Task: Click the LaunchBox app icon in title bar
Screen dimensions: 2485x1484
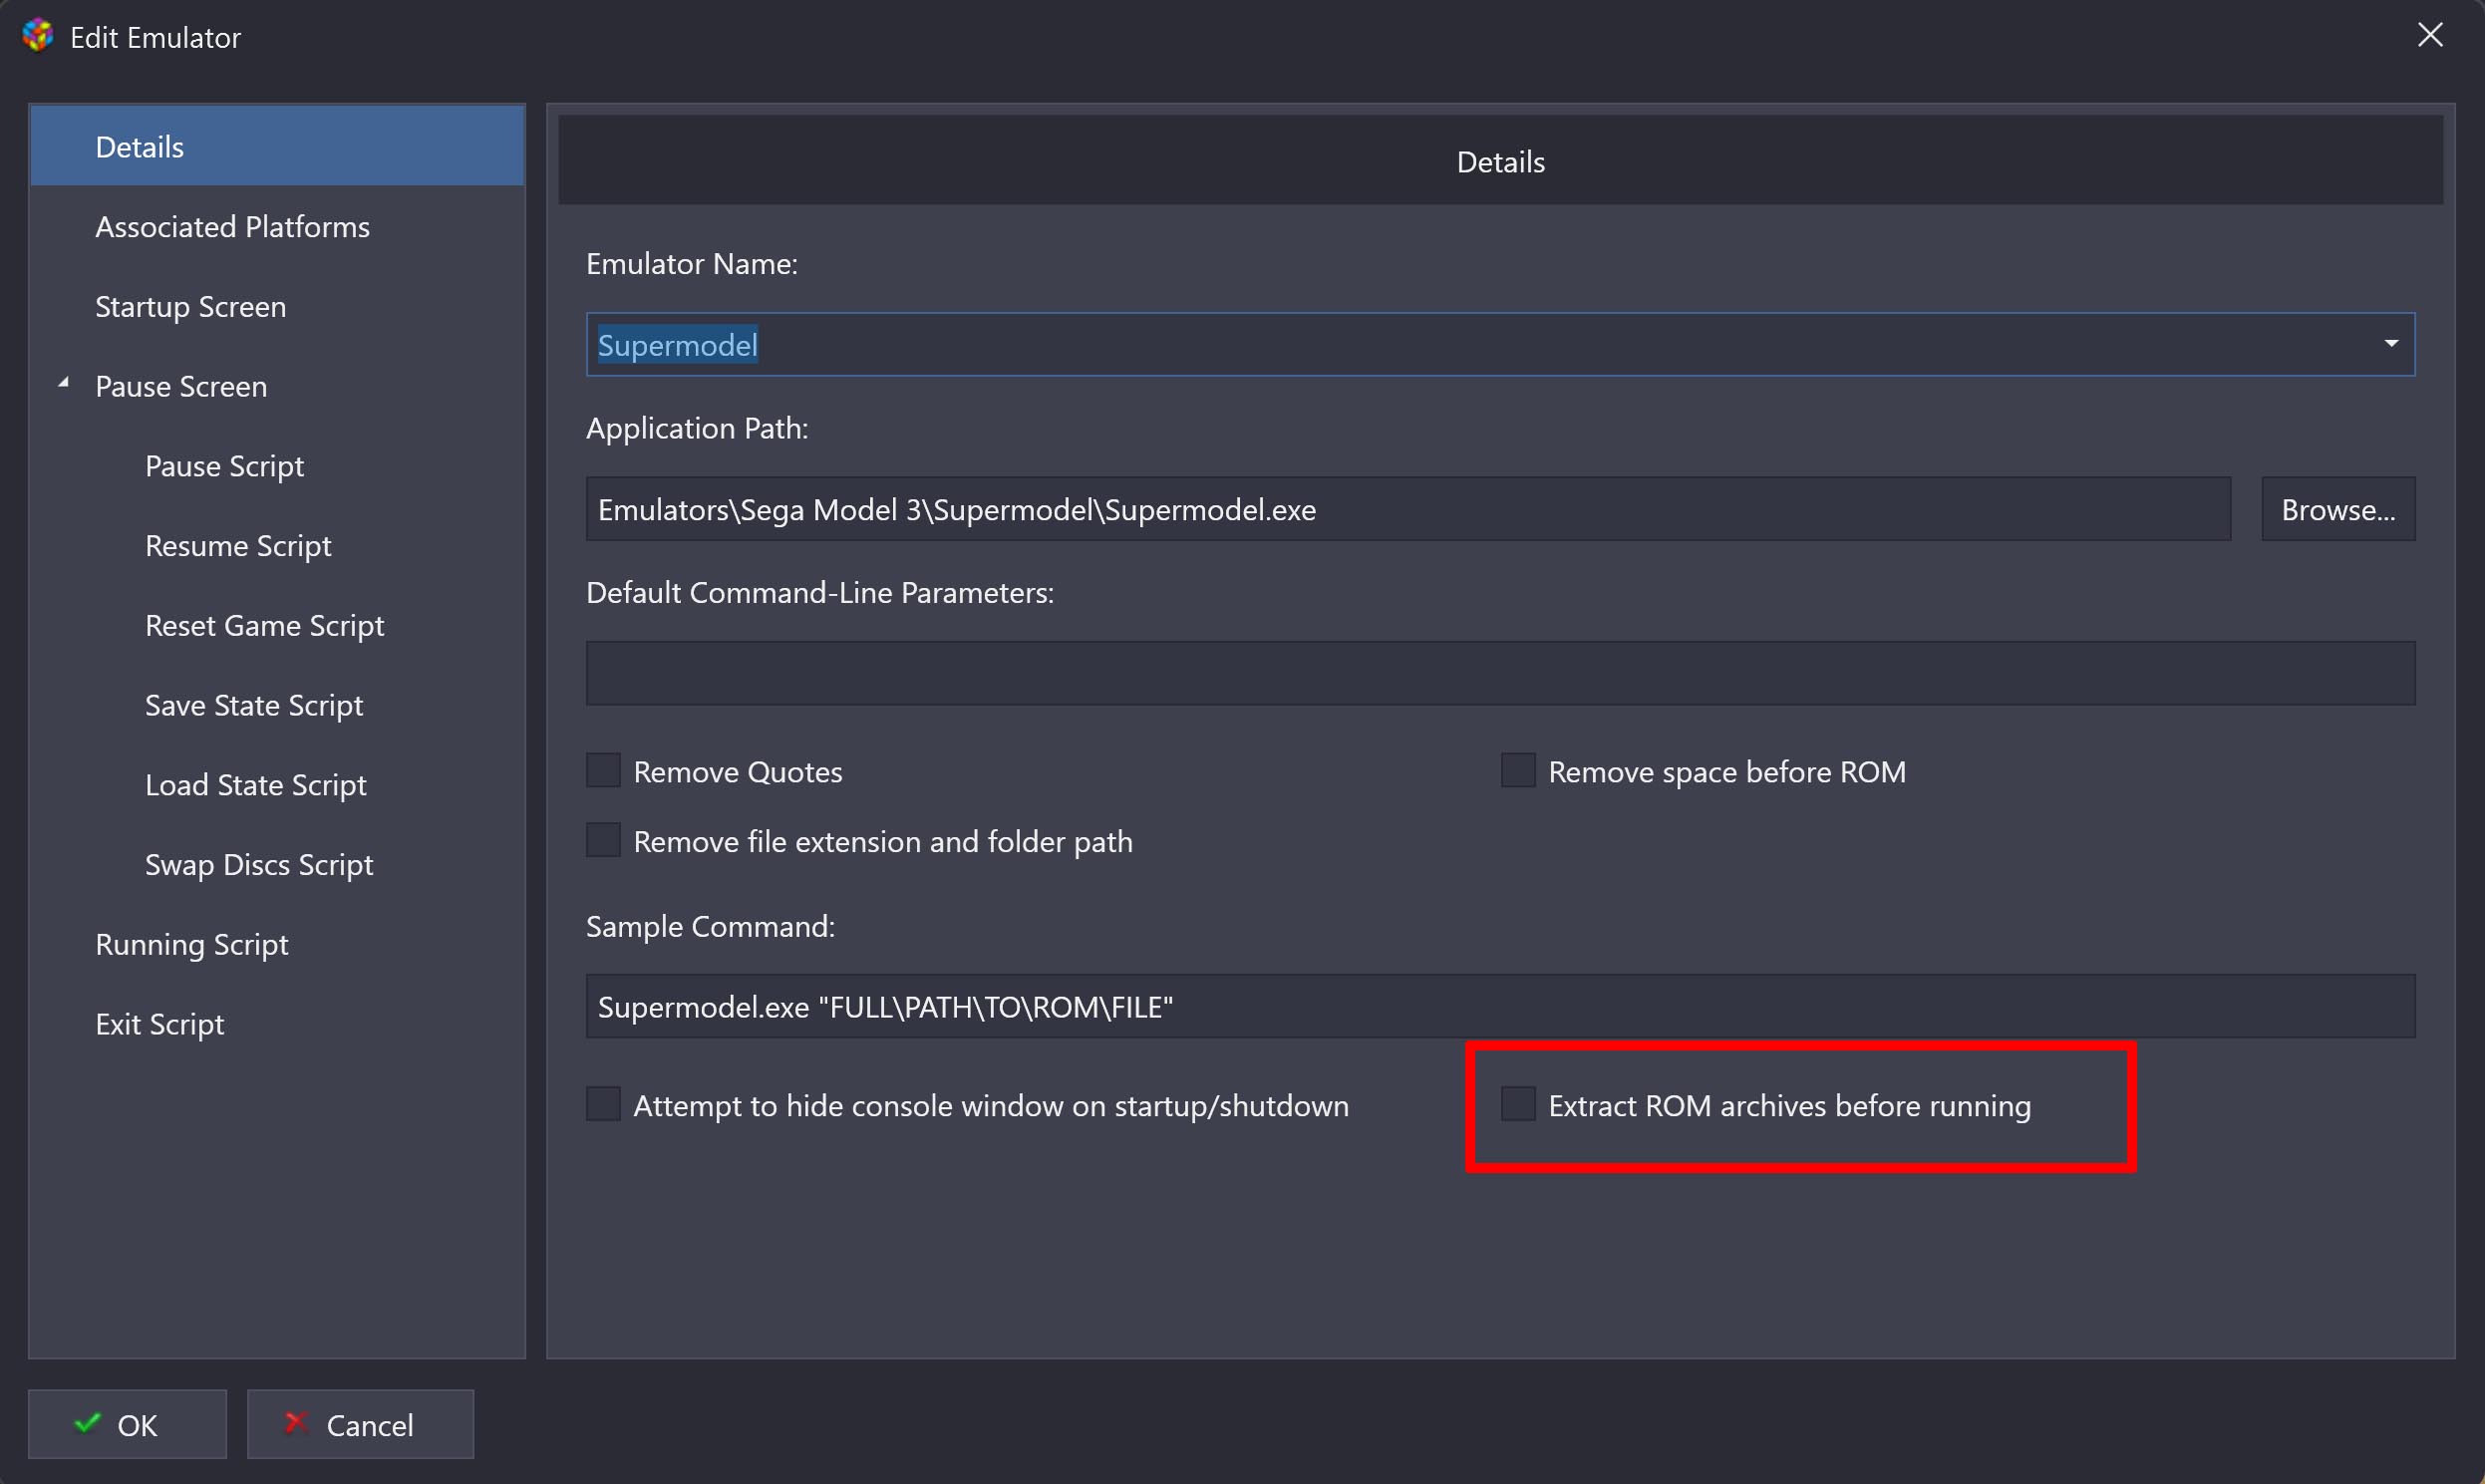Action: (38, 36)
